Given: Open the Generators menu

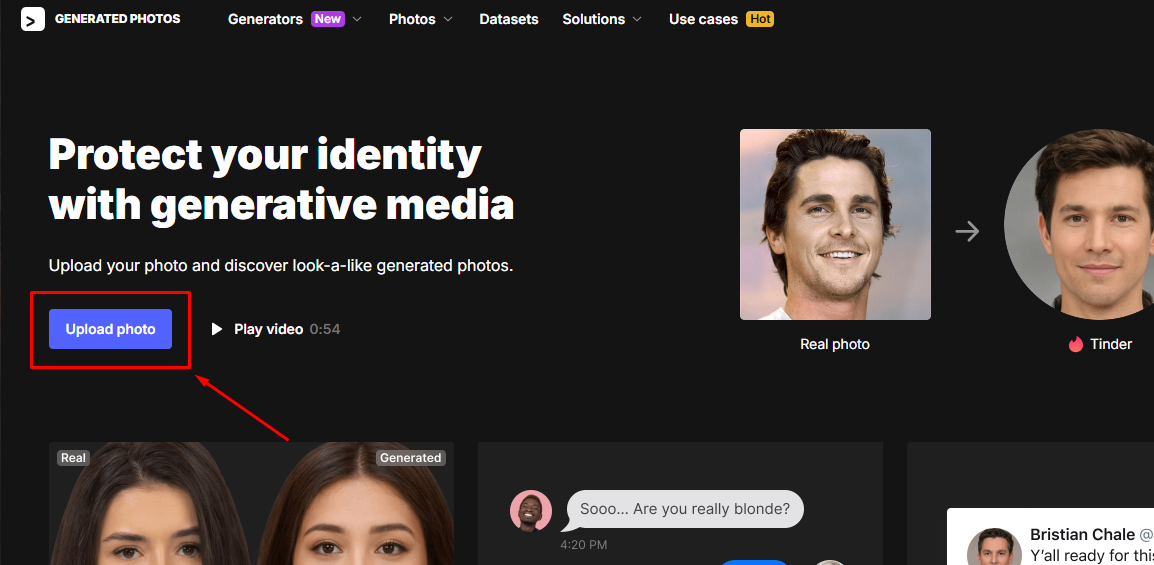Looking at the screenshot, I should (x=265, y=19).
